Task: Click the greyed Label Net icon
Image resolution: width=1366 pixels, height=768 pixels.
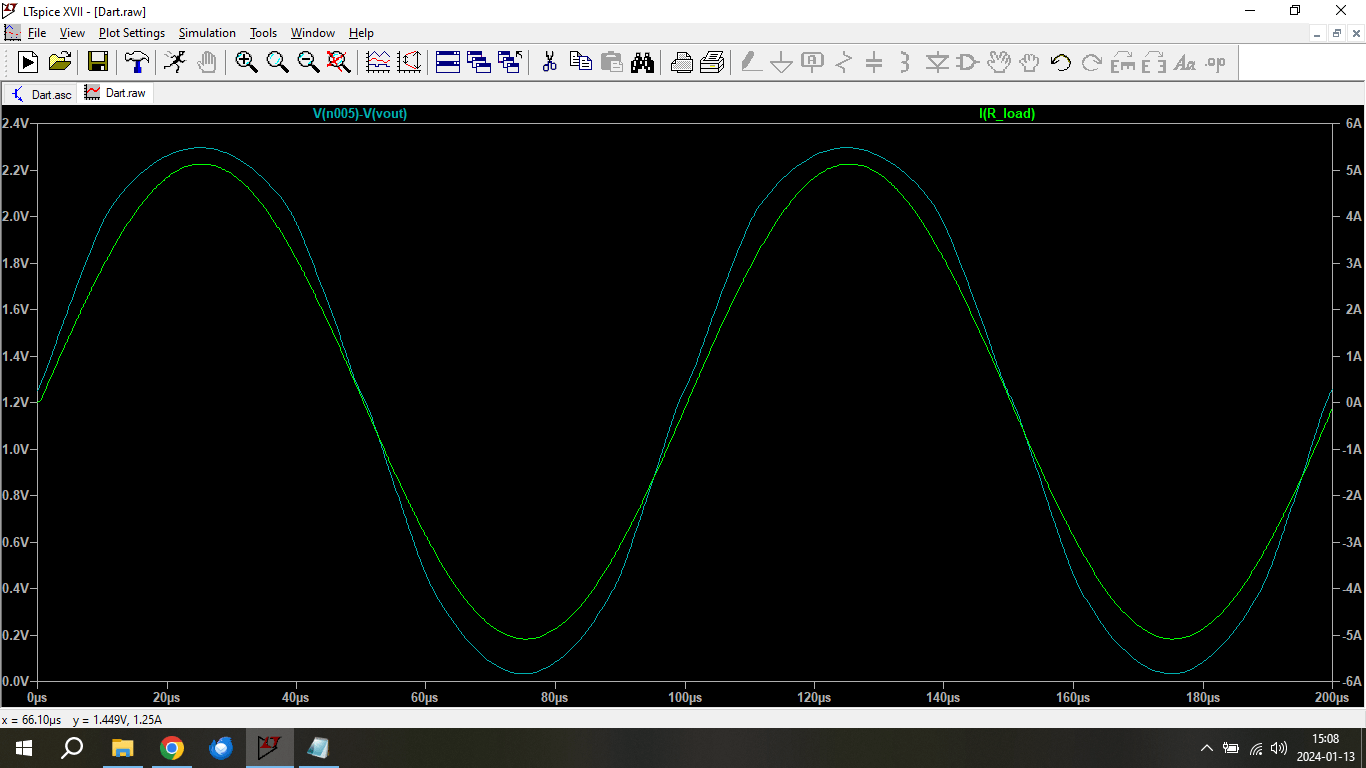Action: click(x=813, y=62)
